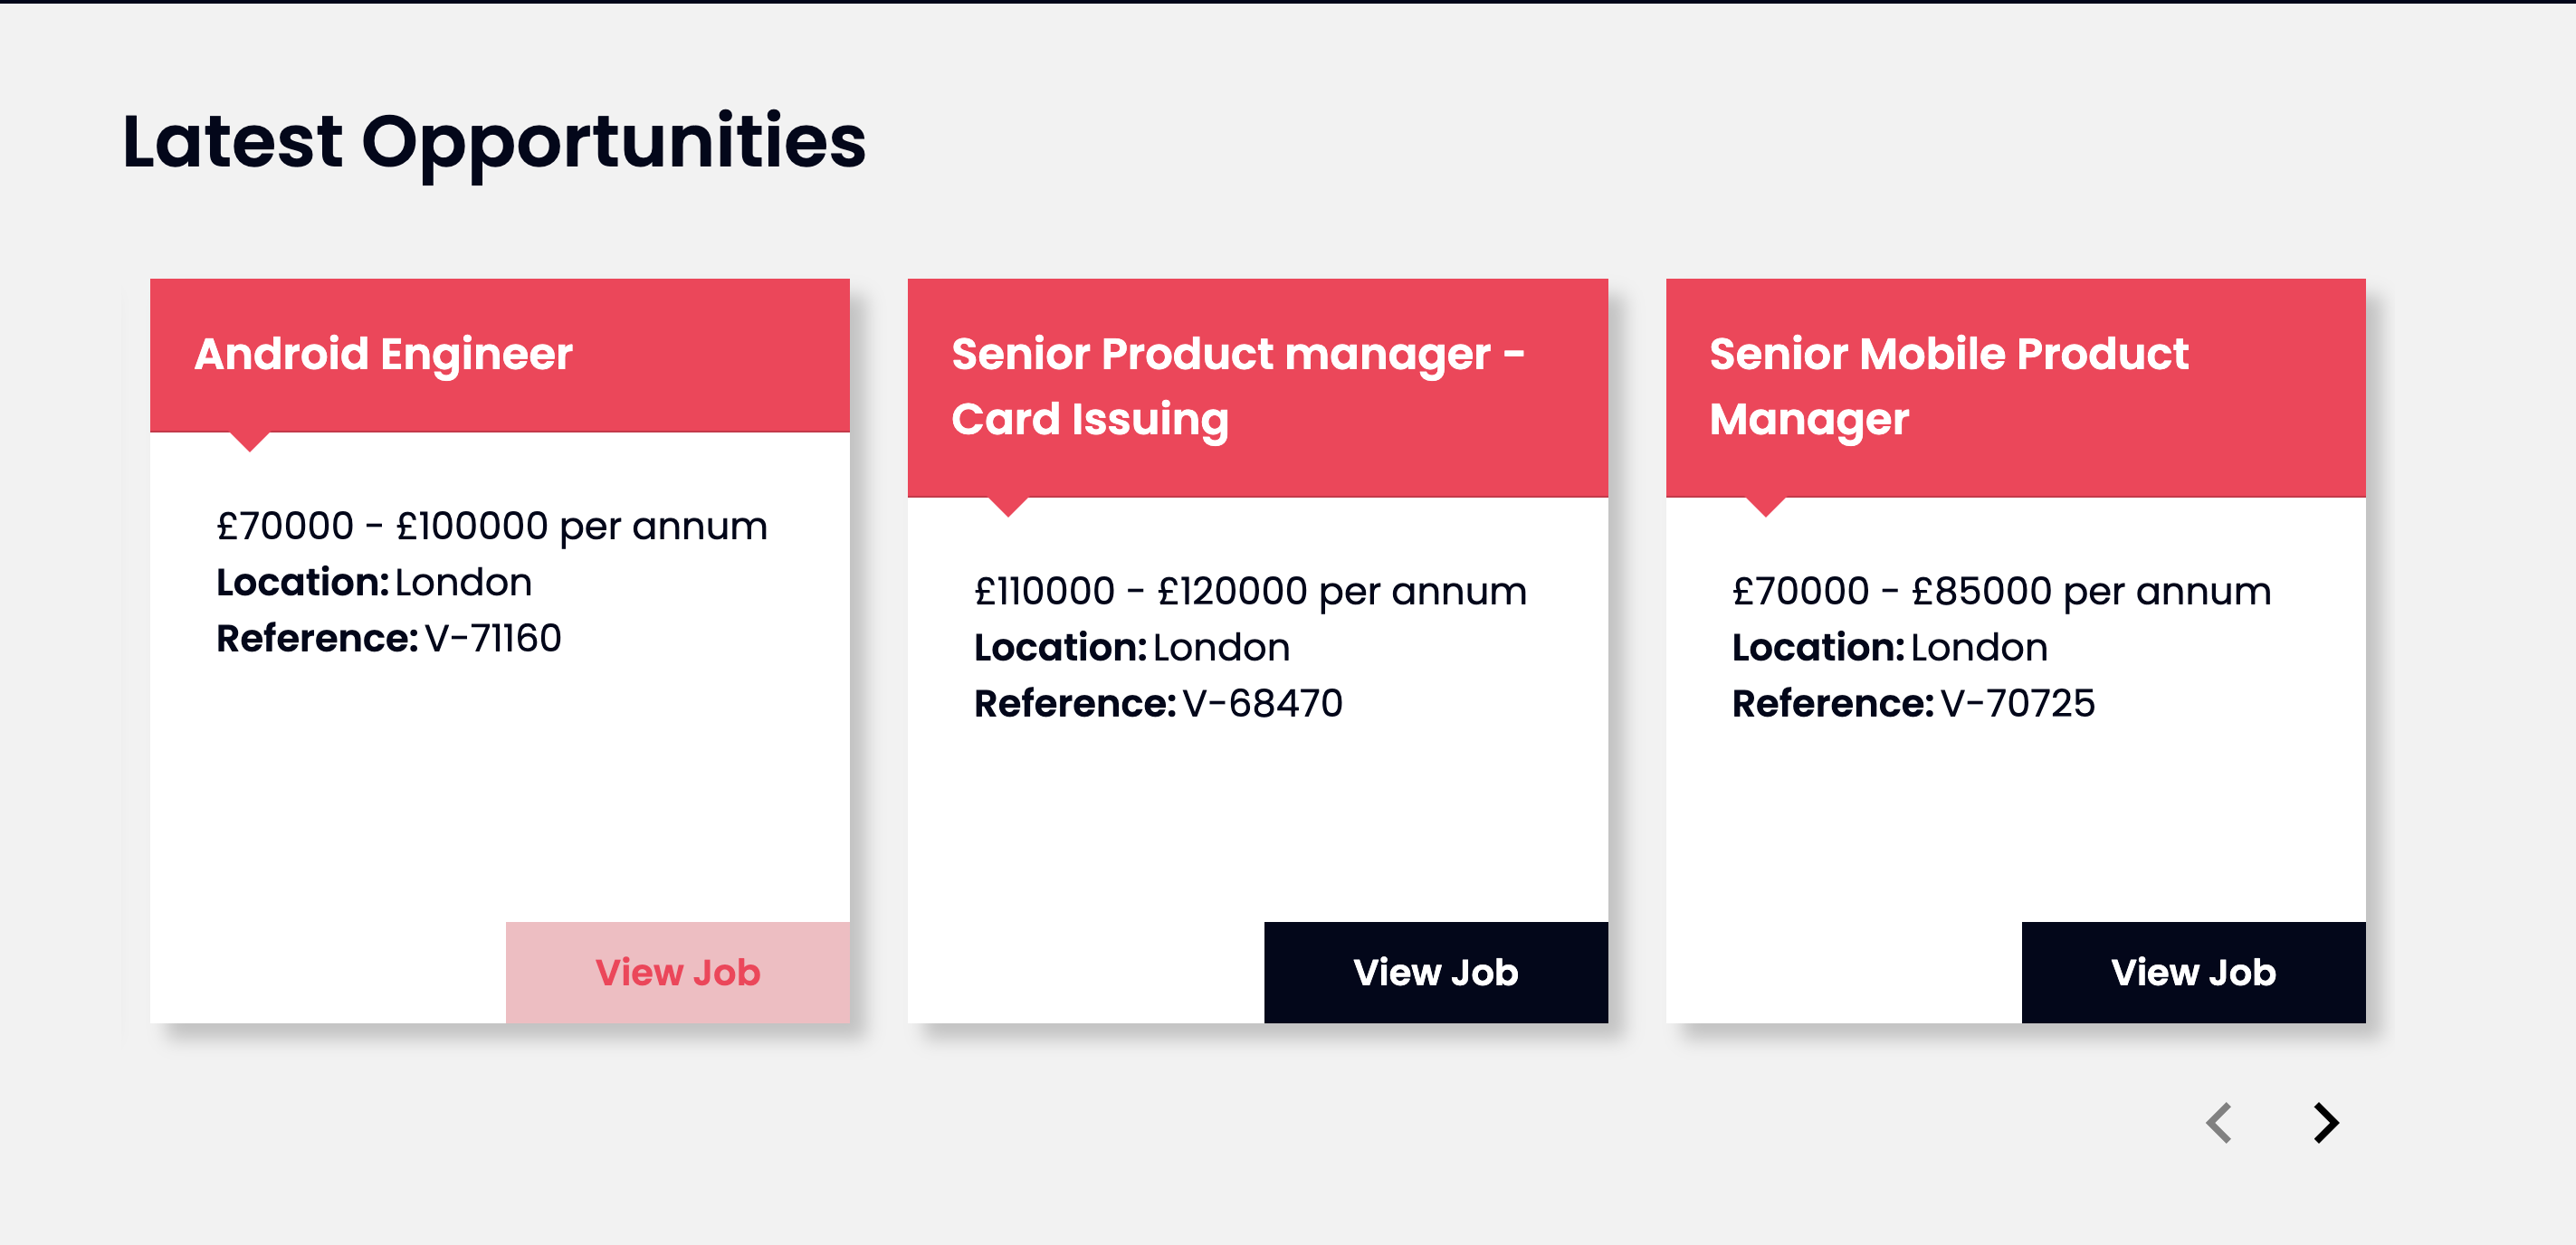Click London location on Card Issuing card
The image size is (2576, 1245).
tap(1221, 647)
